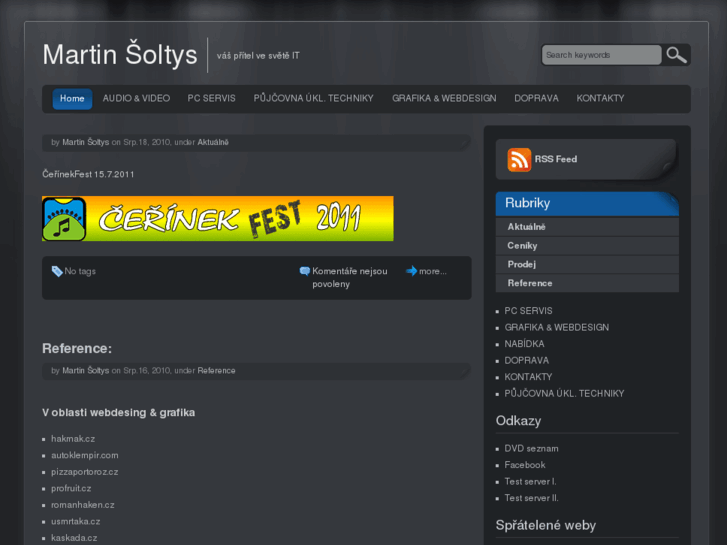Viewport: 727px width, 545px height.
Task: Click V oblasti webdesing & grafika heading
Action: point(119,413)
